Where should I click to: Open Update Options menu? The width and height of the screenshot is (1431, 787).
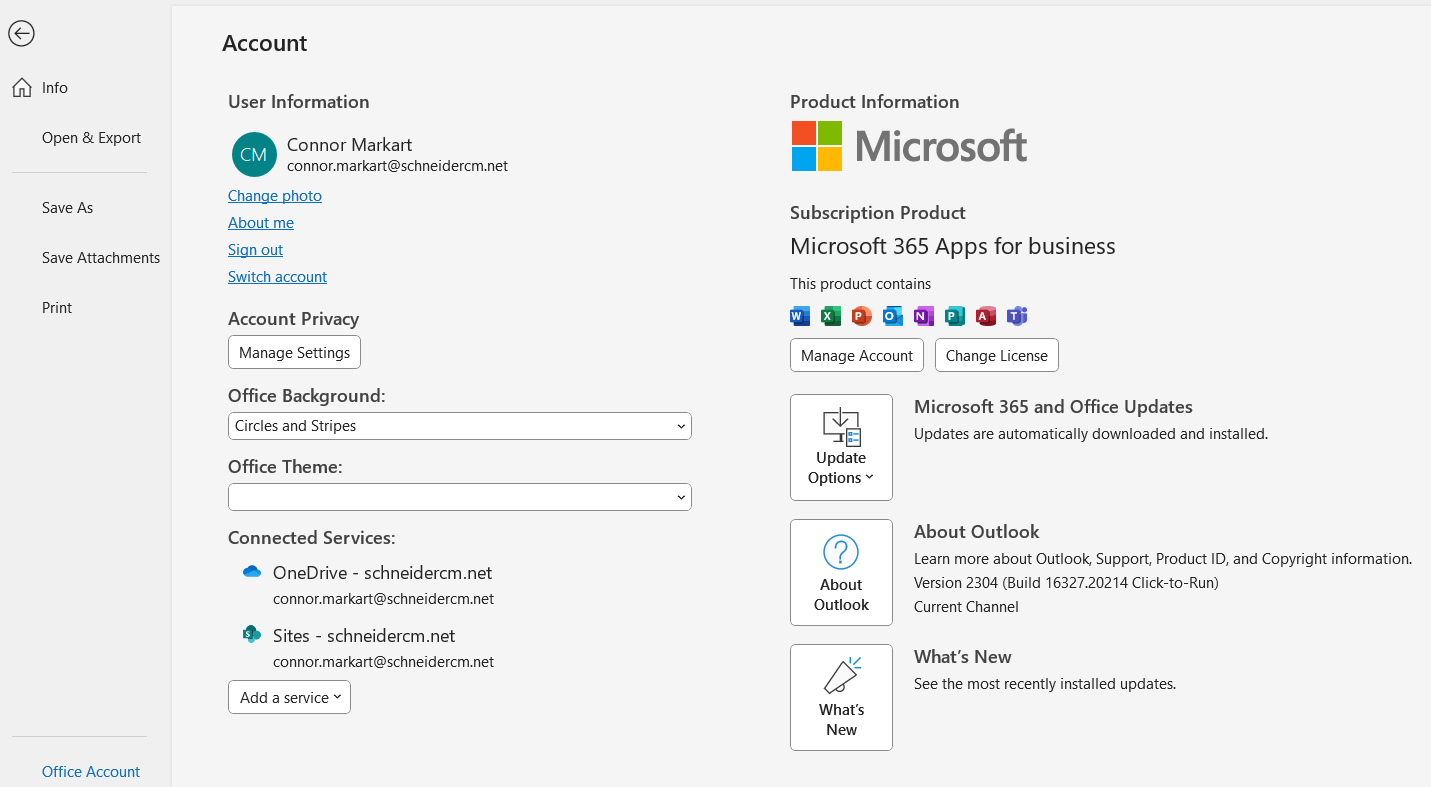[841, 447]
